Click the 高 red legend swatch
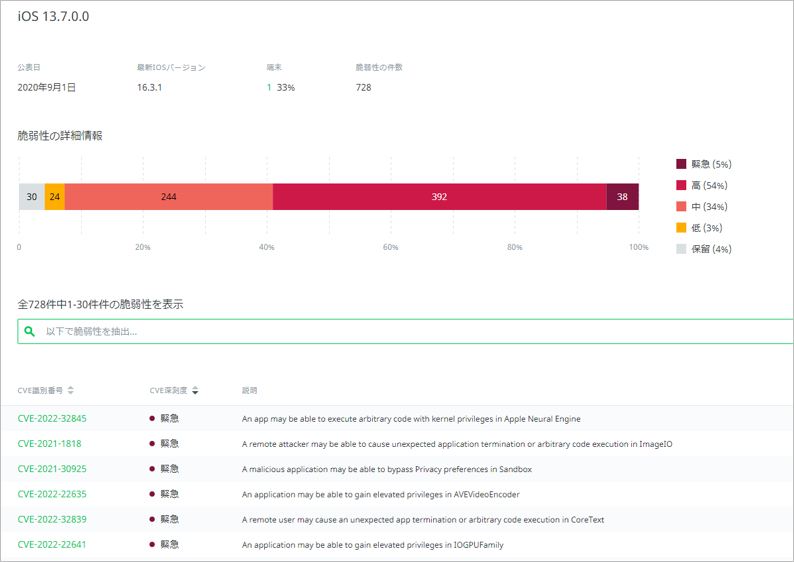Screen dimensions: 794x562 pyautogui.click(x=682, y=185)
